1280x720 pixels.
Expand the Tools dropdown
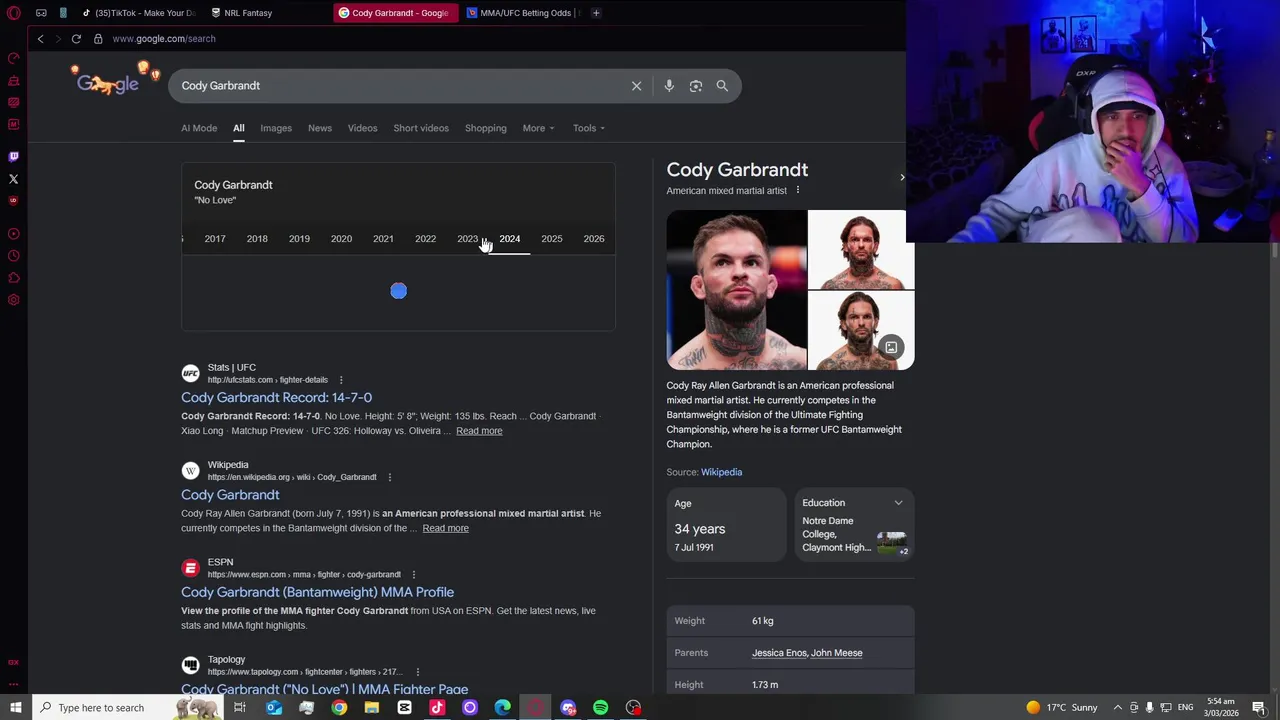pyautogui.click(x=589, y=128)
